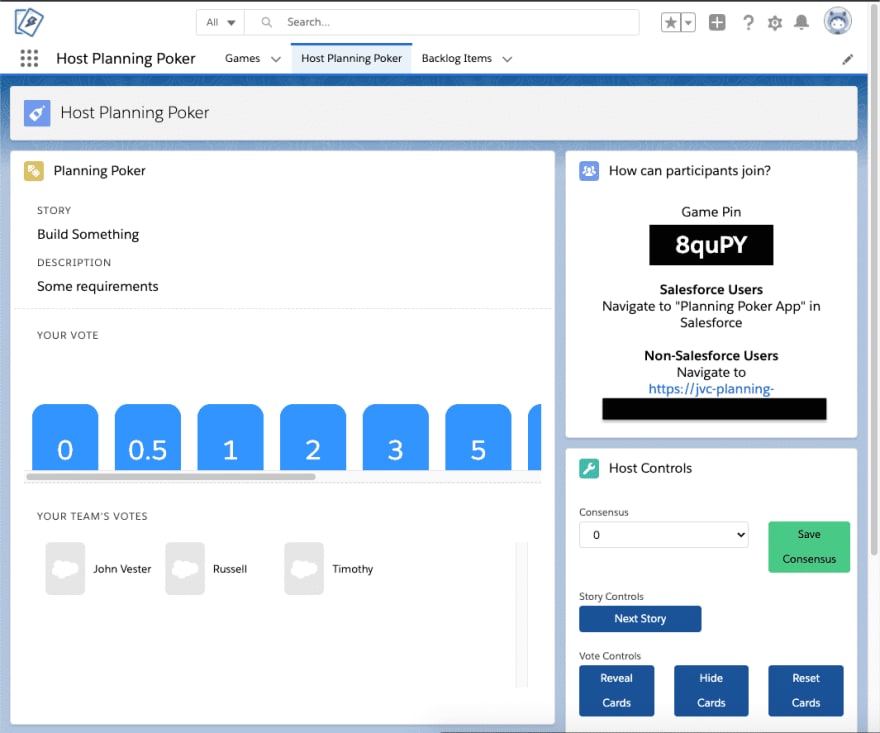Click the Reveal Cards button
Viewport: 880px width, 733px height.
coord(616,690)
